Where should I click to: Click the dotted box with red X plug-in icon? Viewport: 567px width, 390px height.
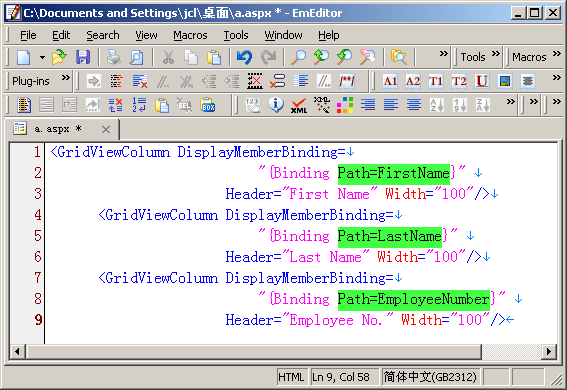(255, 81)
